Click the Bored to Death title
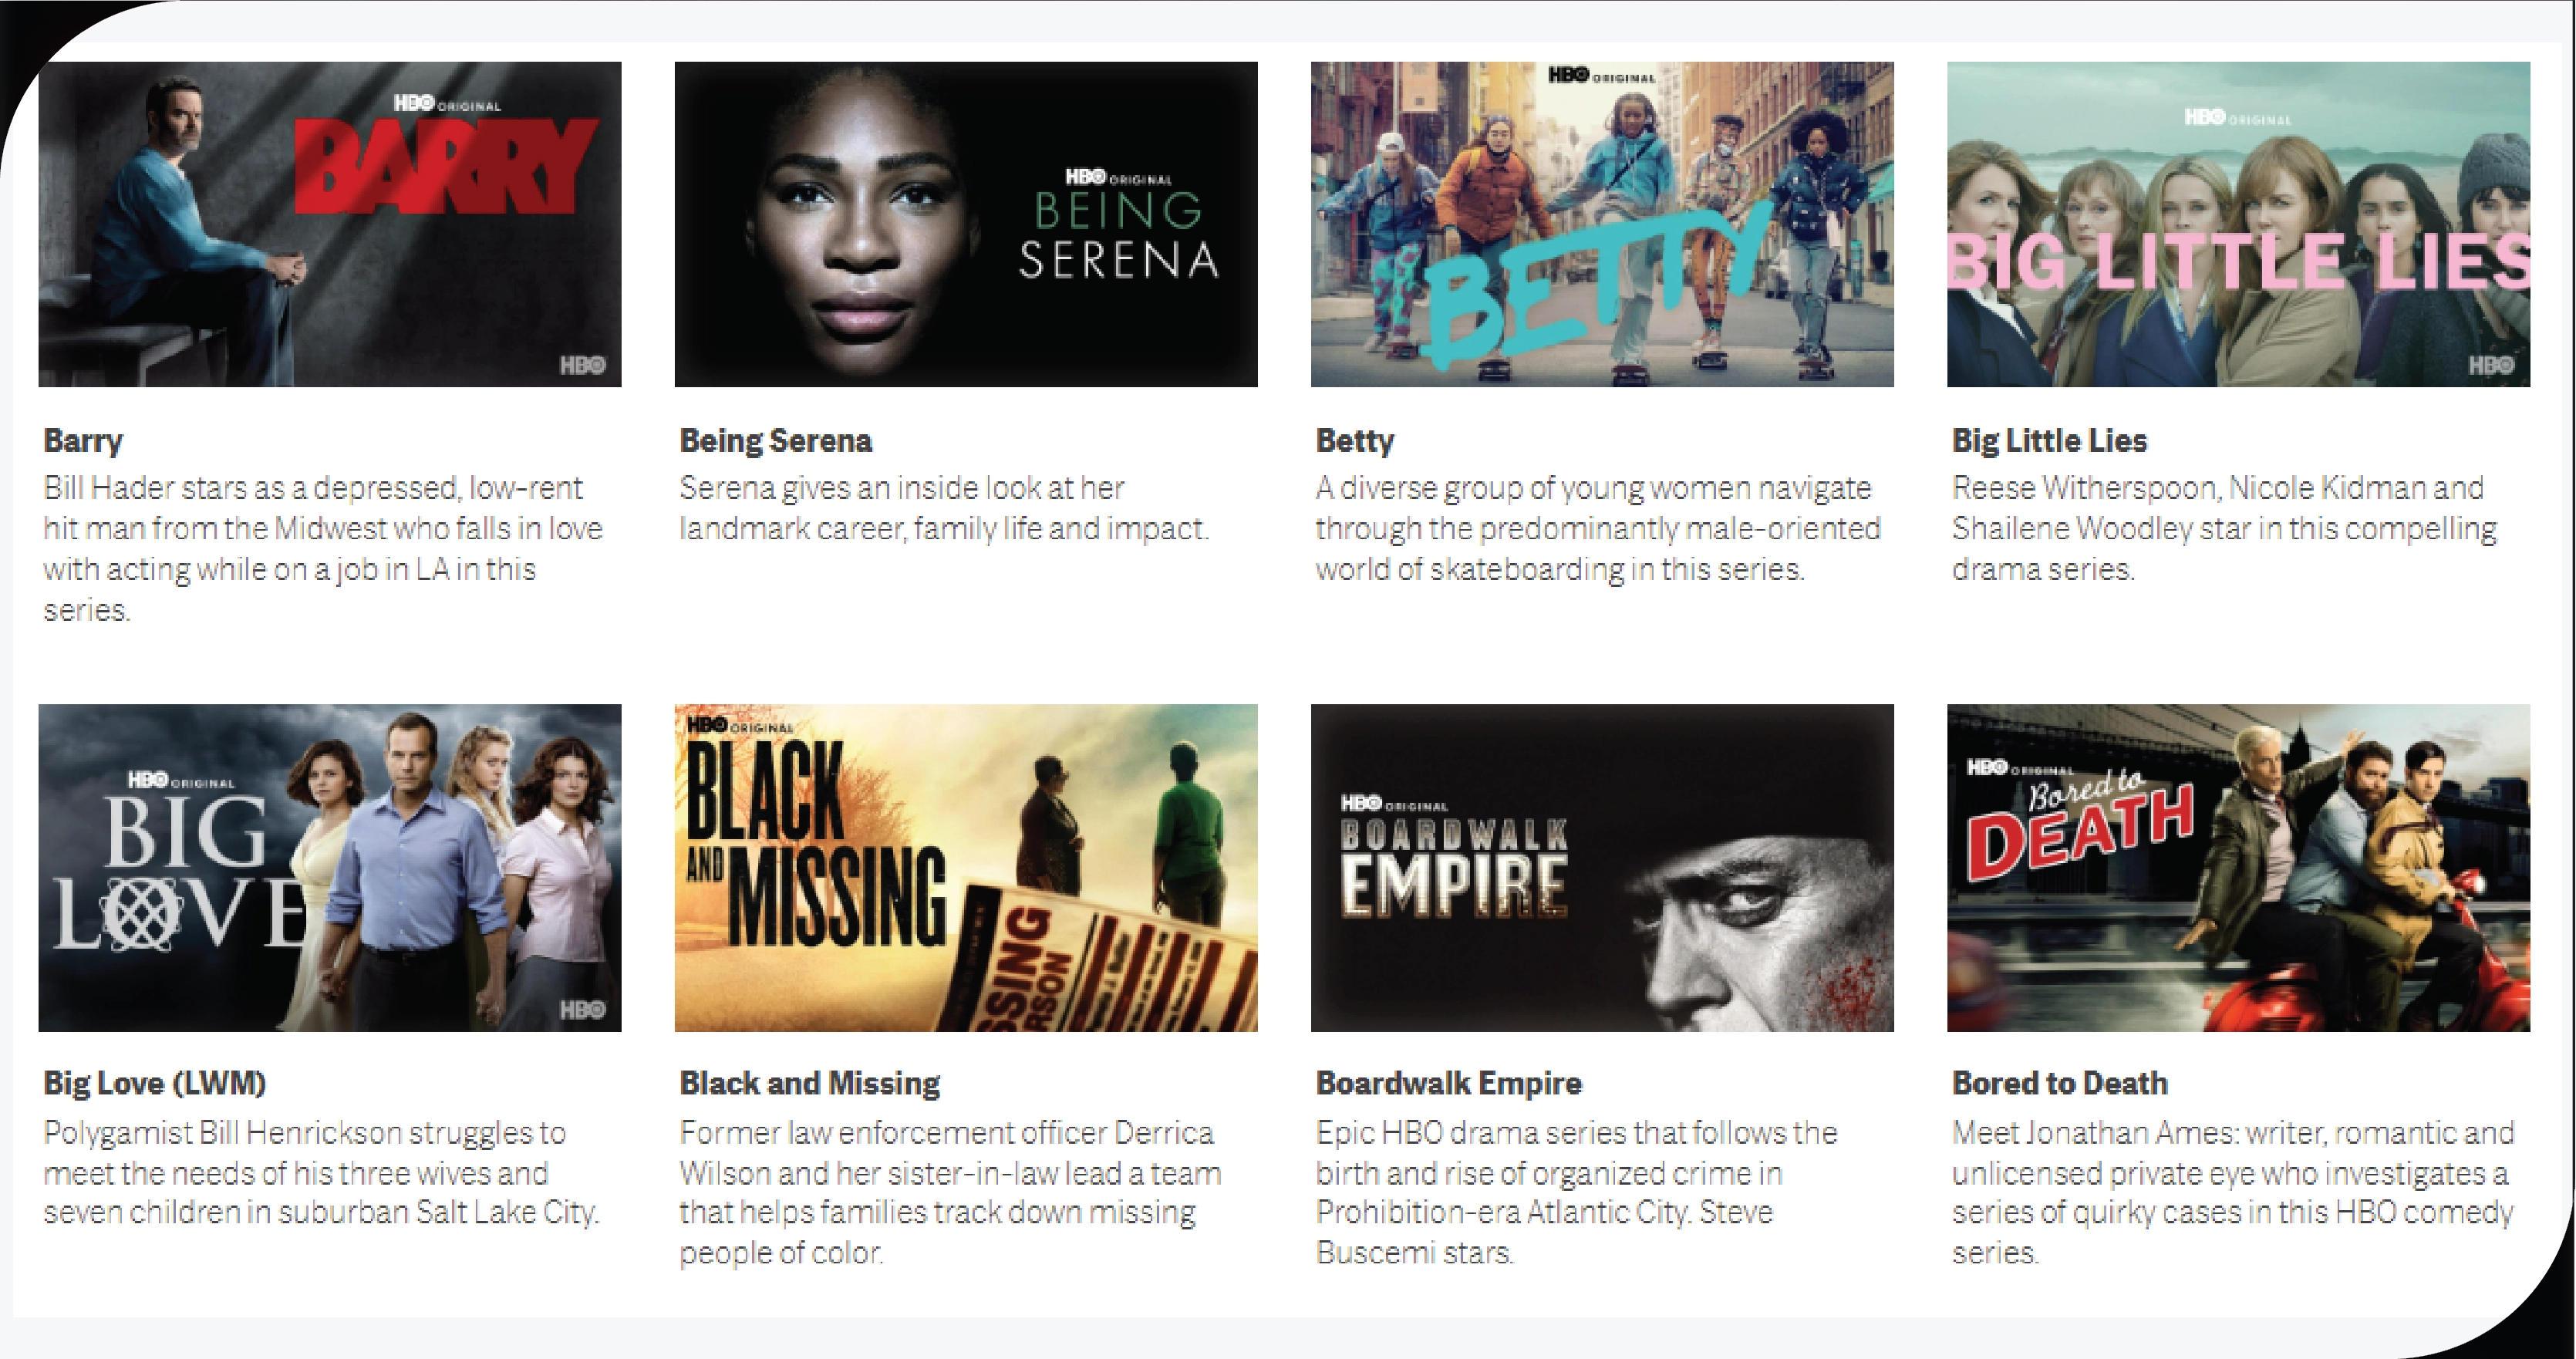 click(2060, 1083)
